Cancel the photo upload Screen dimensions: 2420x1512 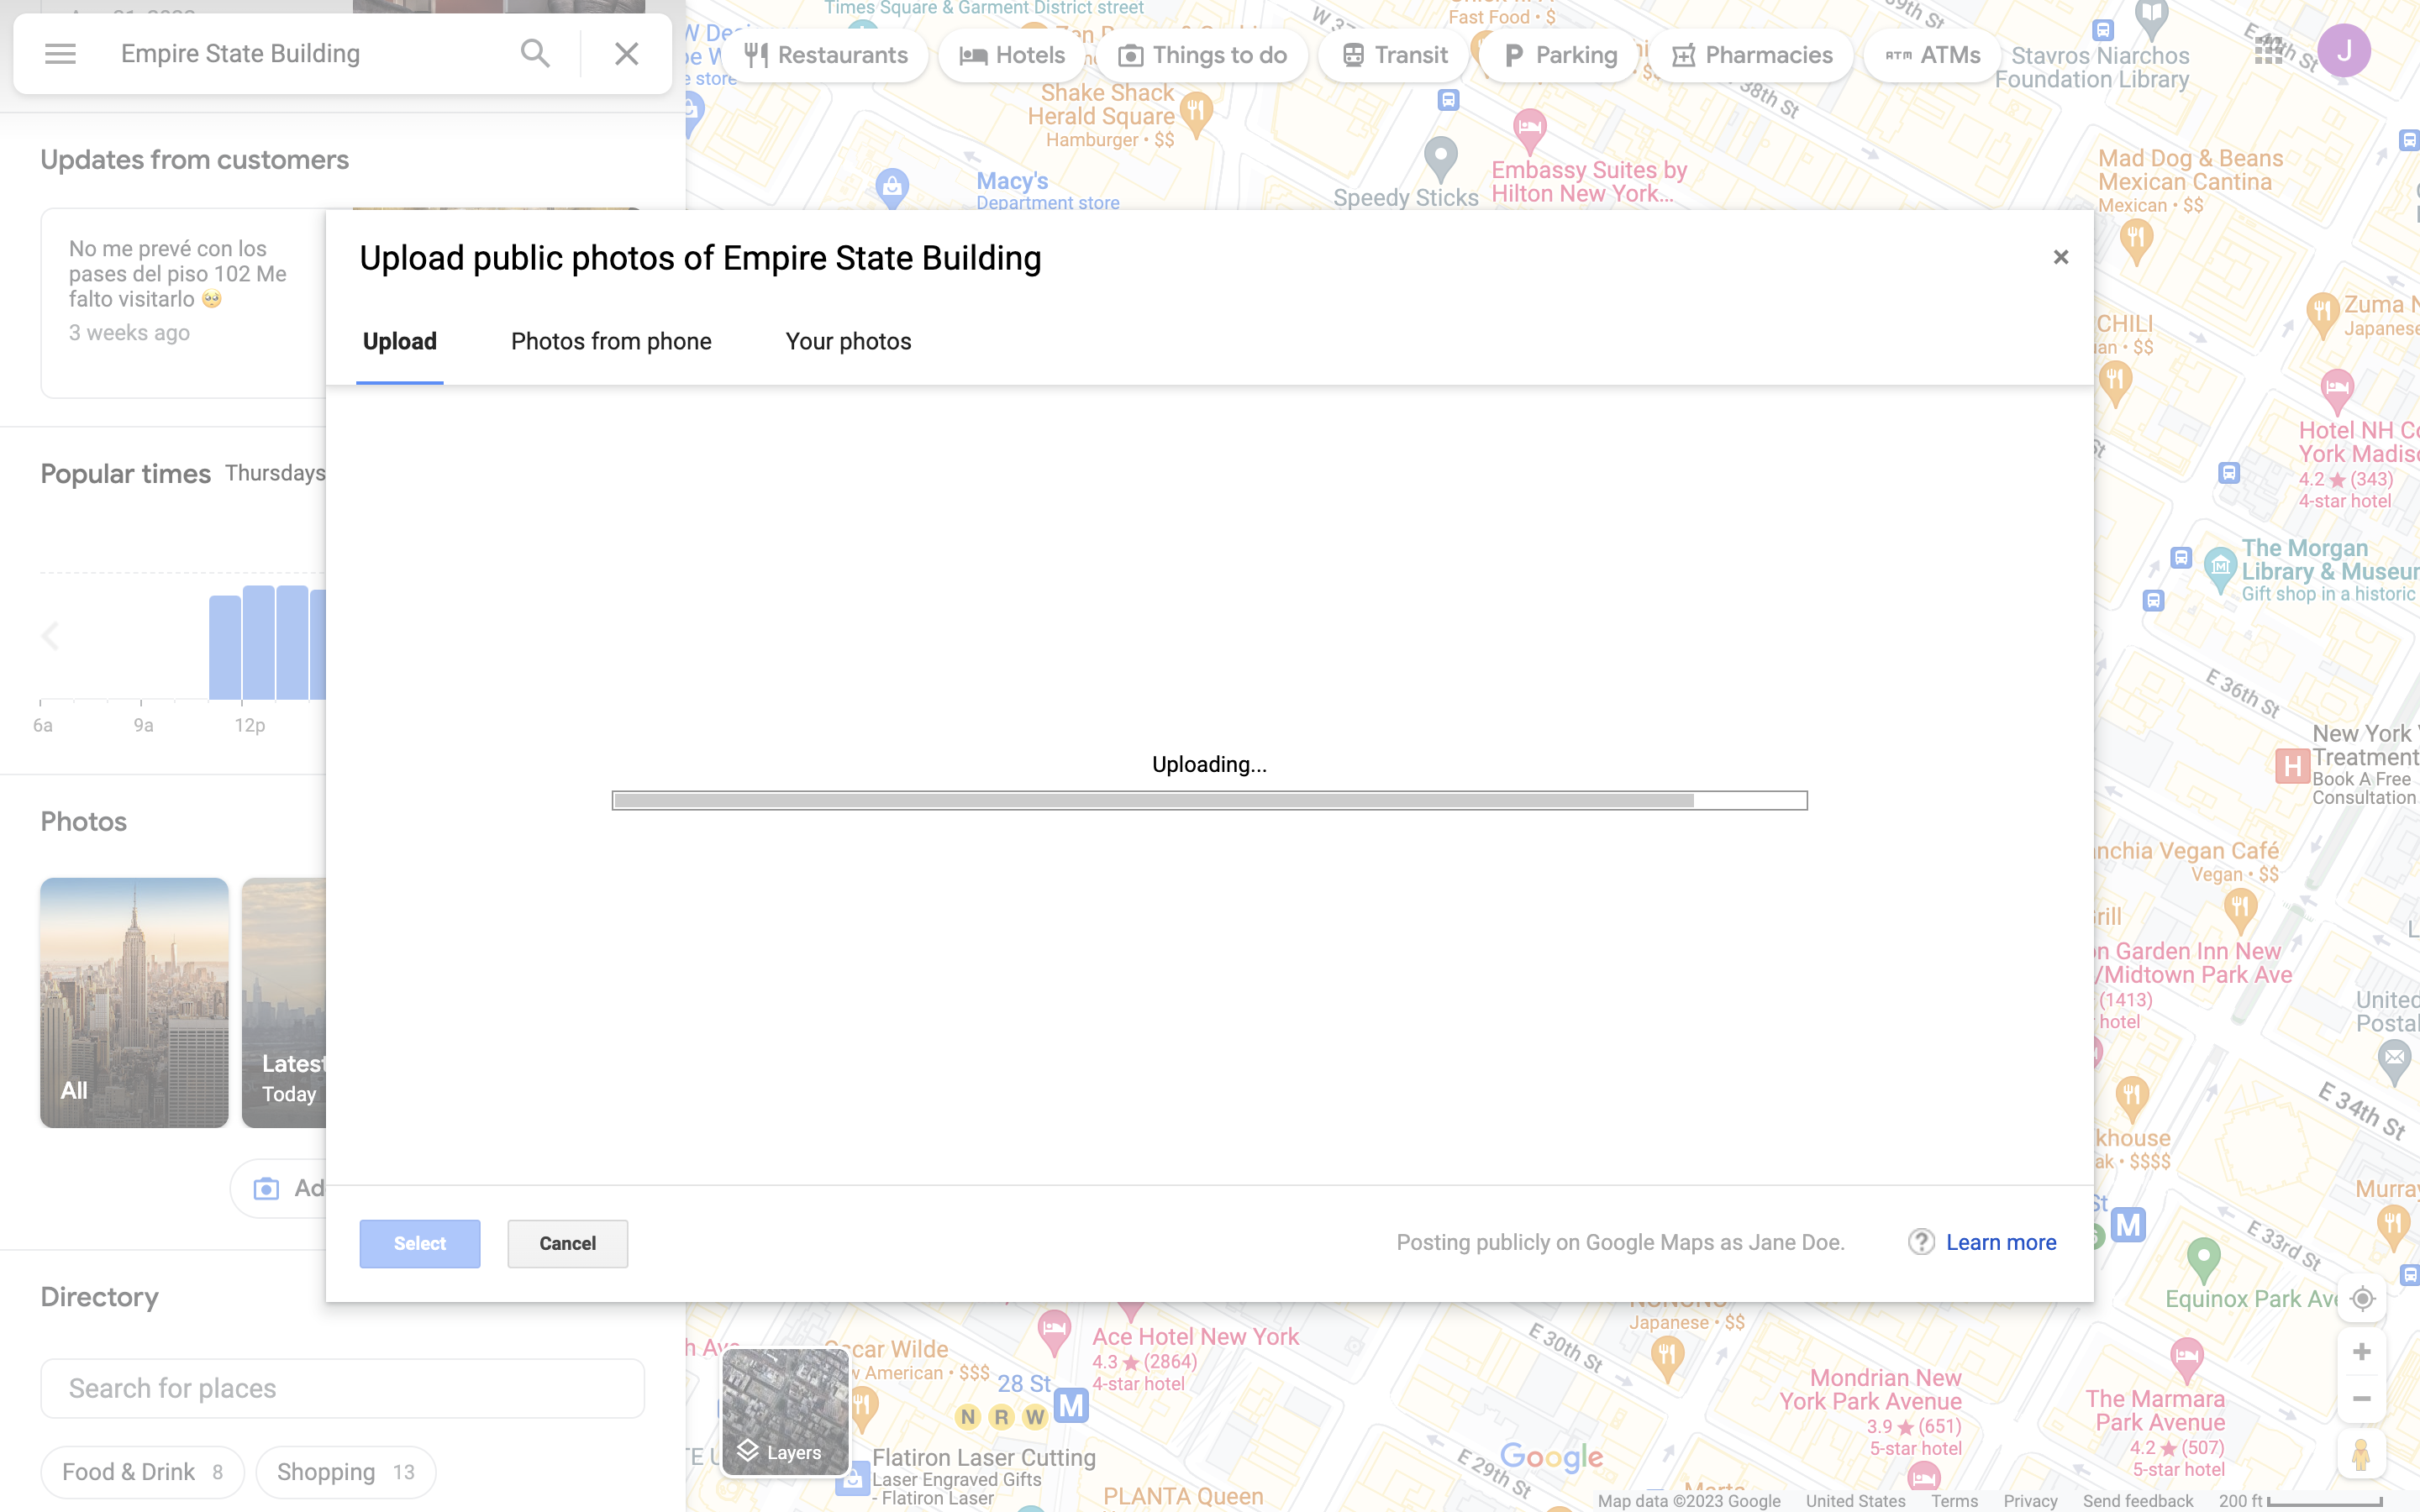(x=567, y=1243)
